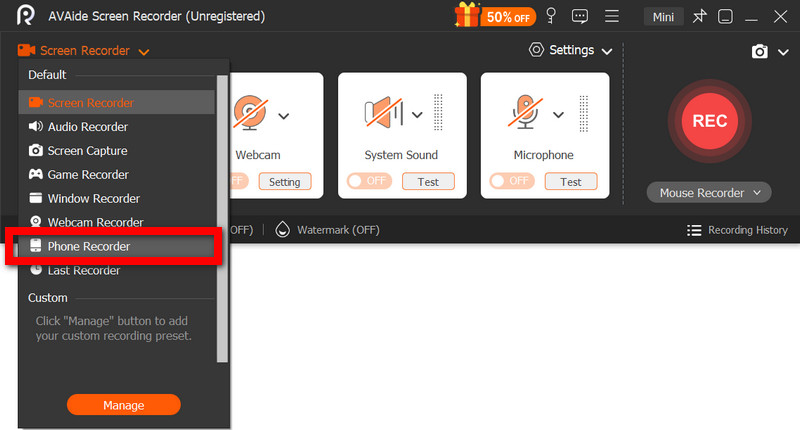Open the webcam source dropdown arrow
The width and height of the screenshot is (800, 430).
point(284,116)
